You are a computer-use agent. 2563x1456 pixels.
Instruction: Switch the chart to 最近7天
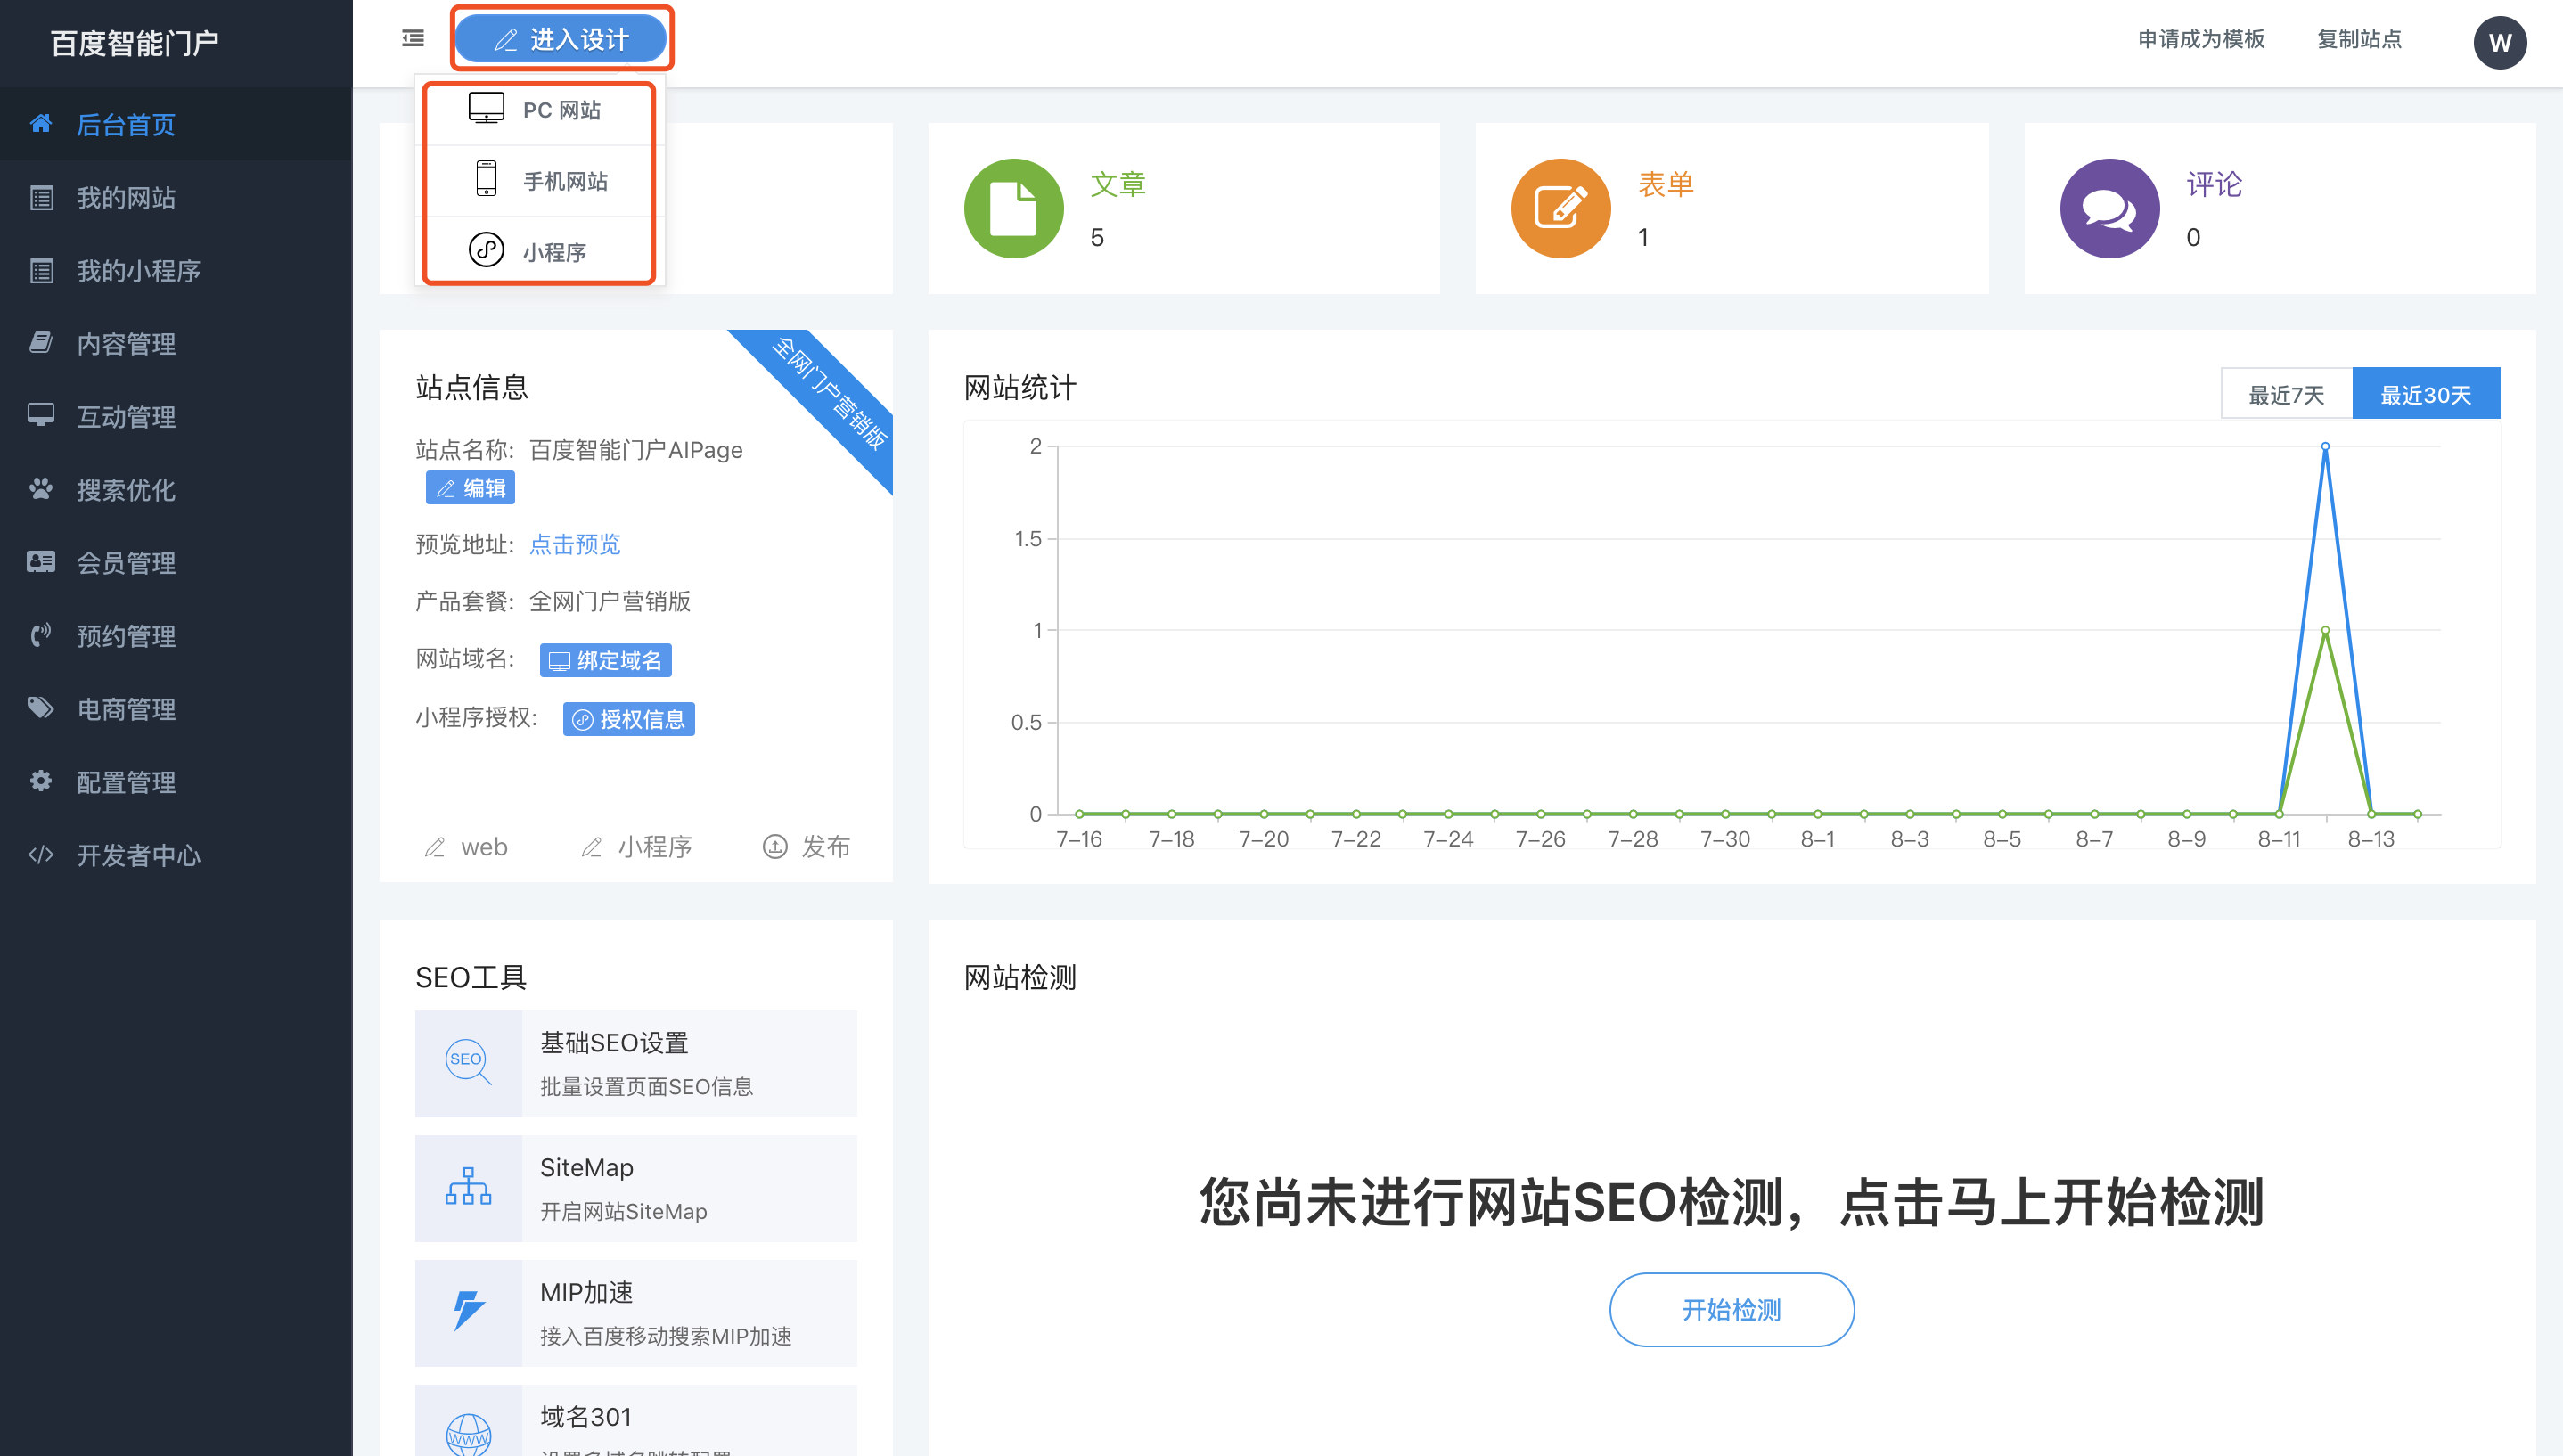(2286, 394)
